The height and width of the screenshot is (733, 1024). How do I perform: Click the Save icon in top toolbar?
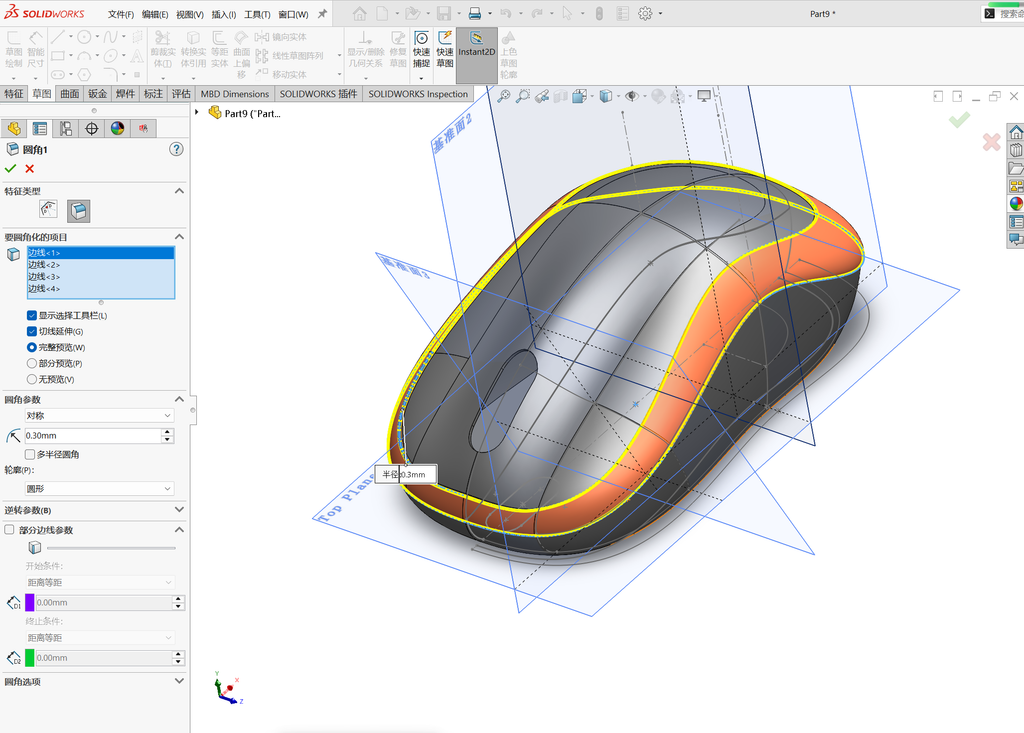(x=444, y=13)
